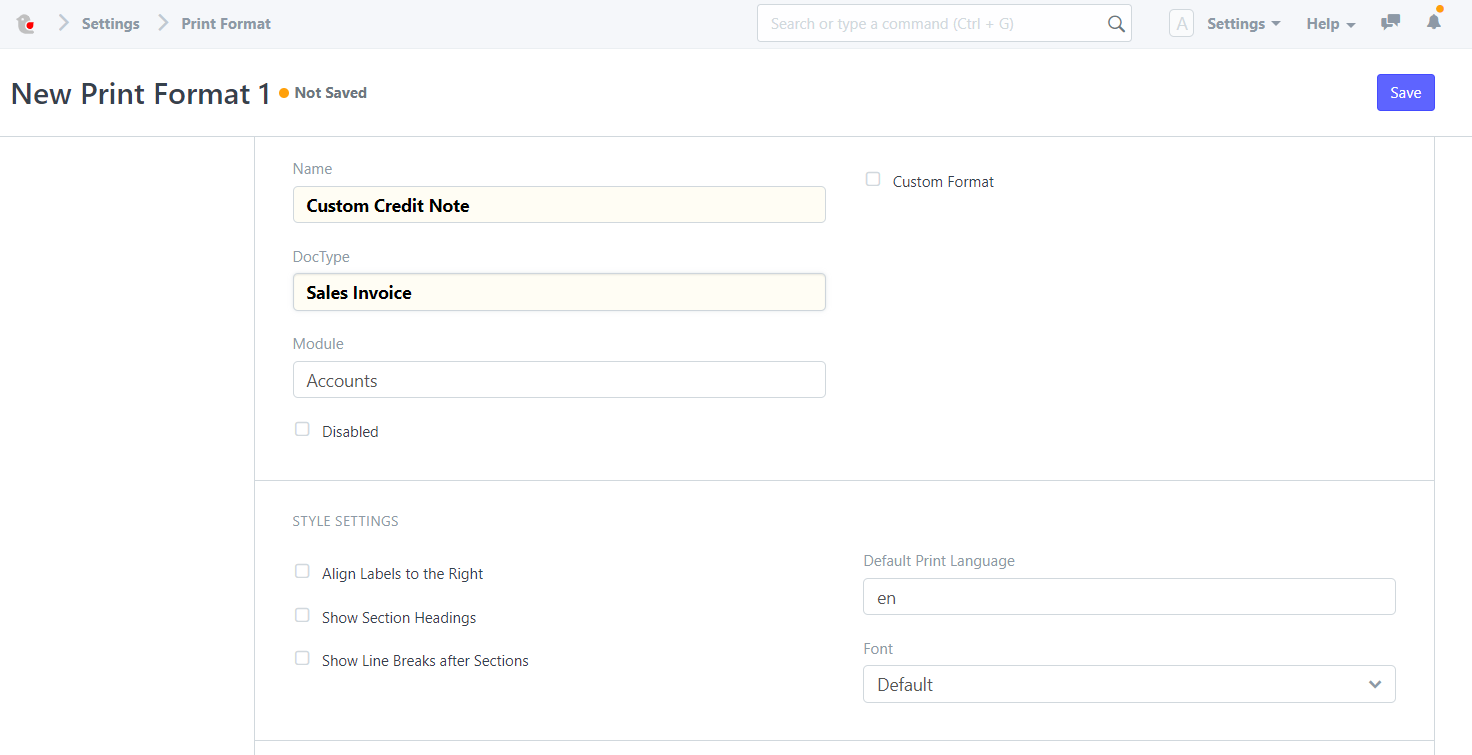Image resolution: width=1472 pixels, height=755 pixels.
Task: Click the Default Print Language label
Action: click(939, 561)
